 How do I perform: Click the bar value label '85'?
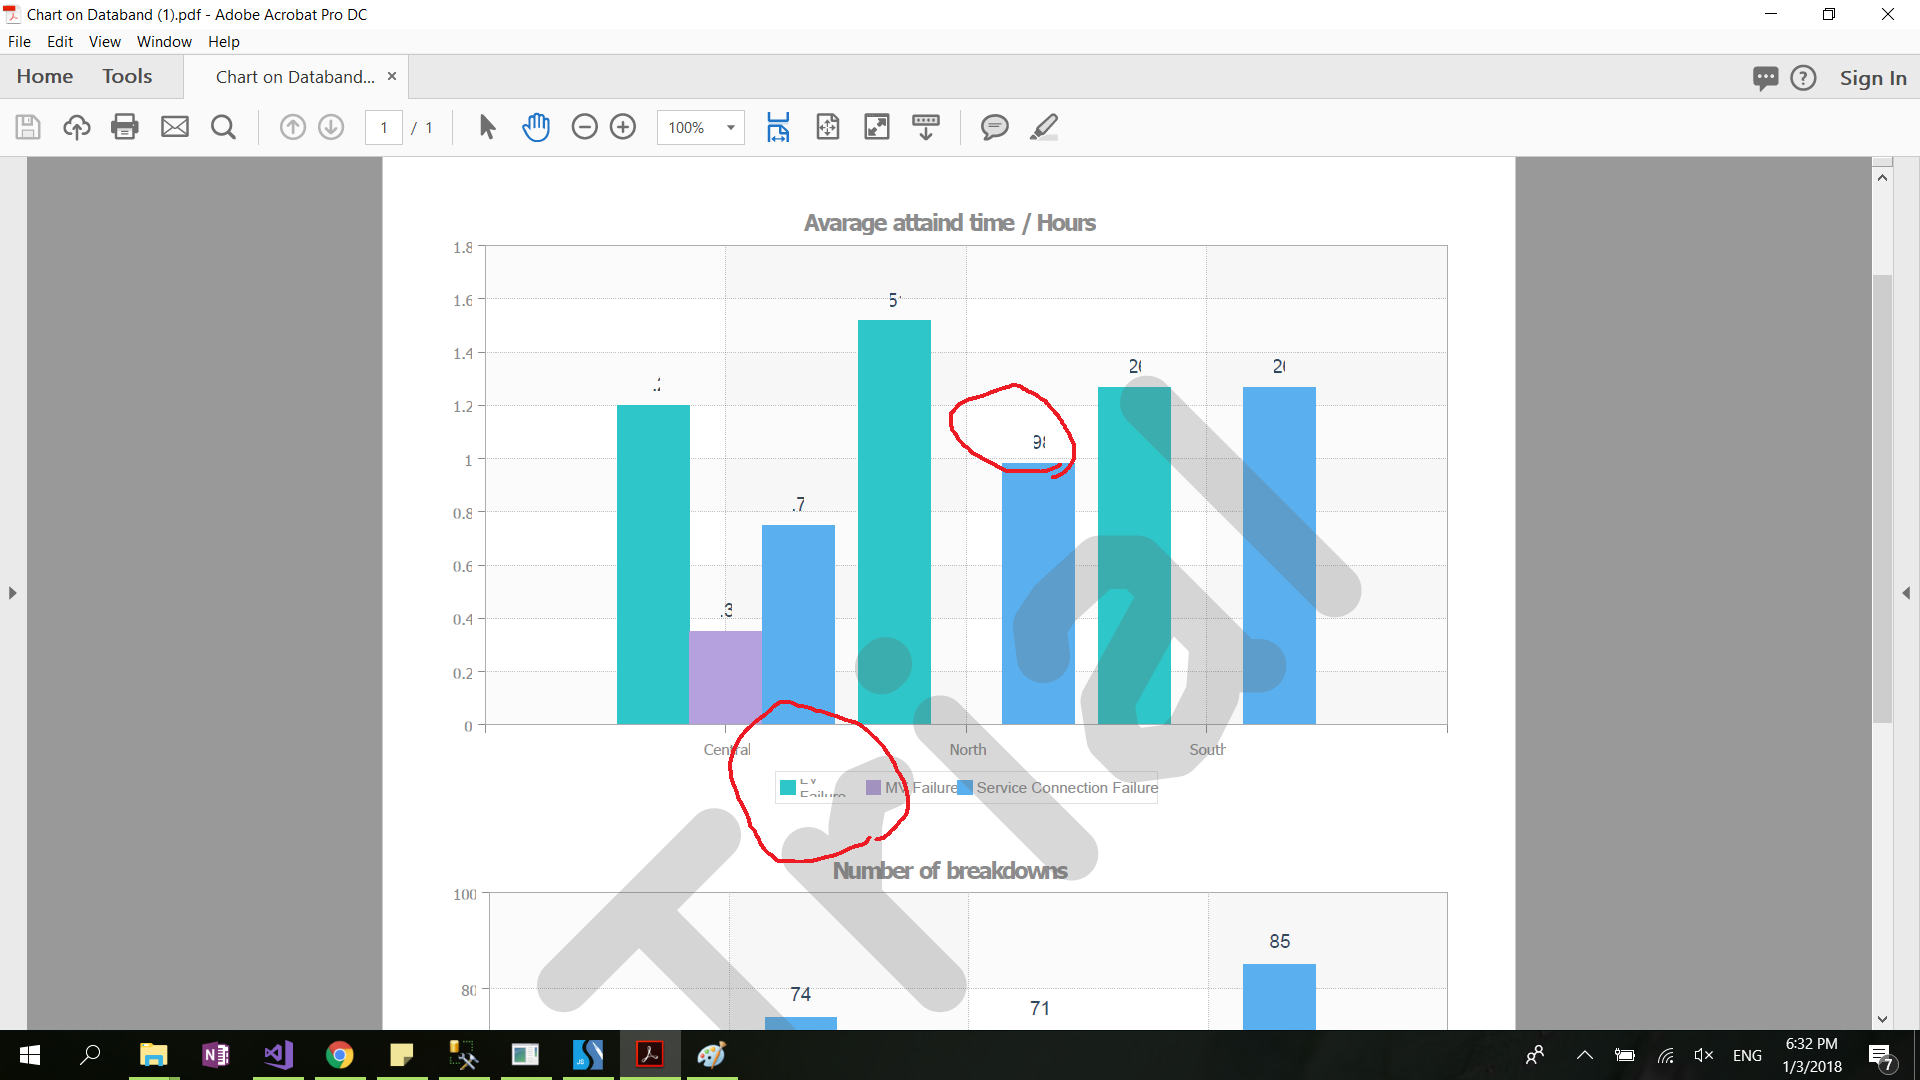pyautogui.click(x=1280, y=941)
